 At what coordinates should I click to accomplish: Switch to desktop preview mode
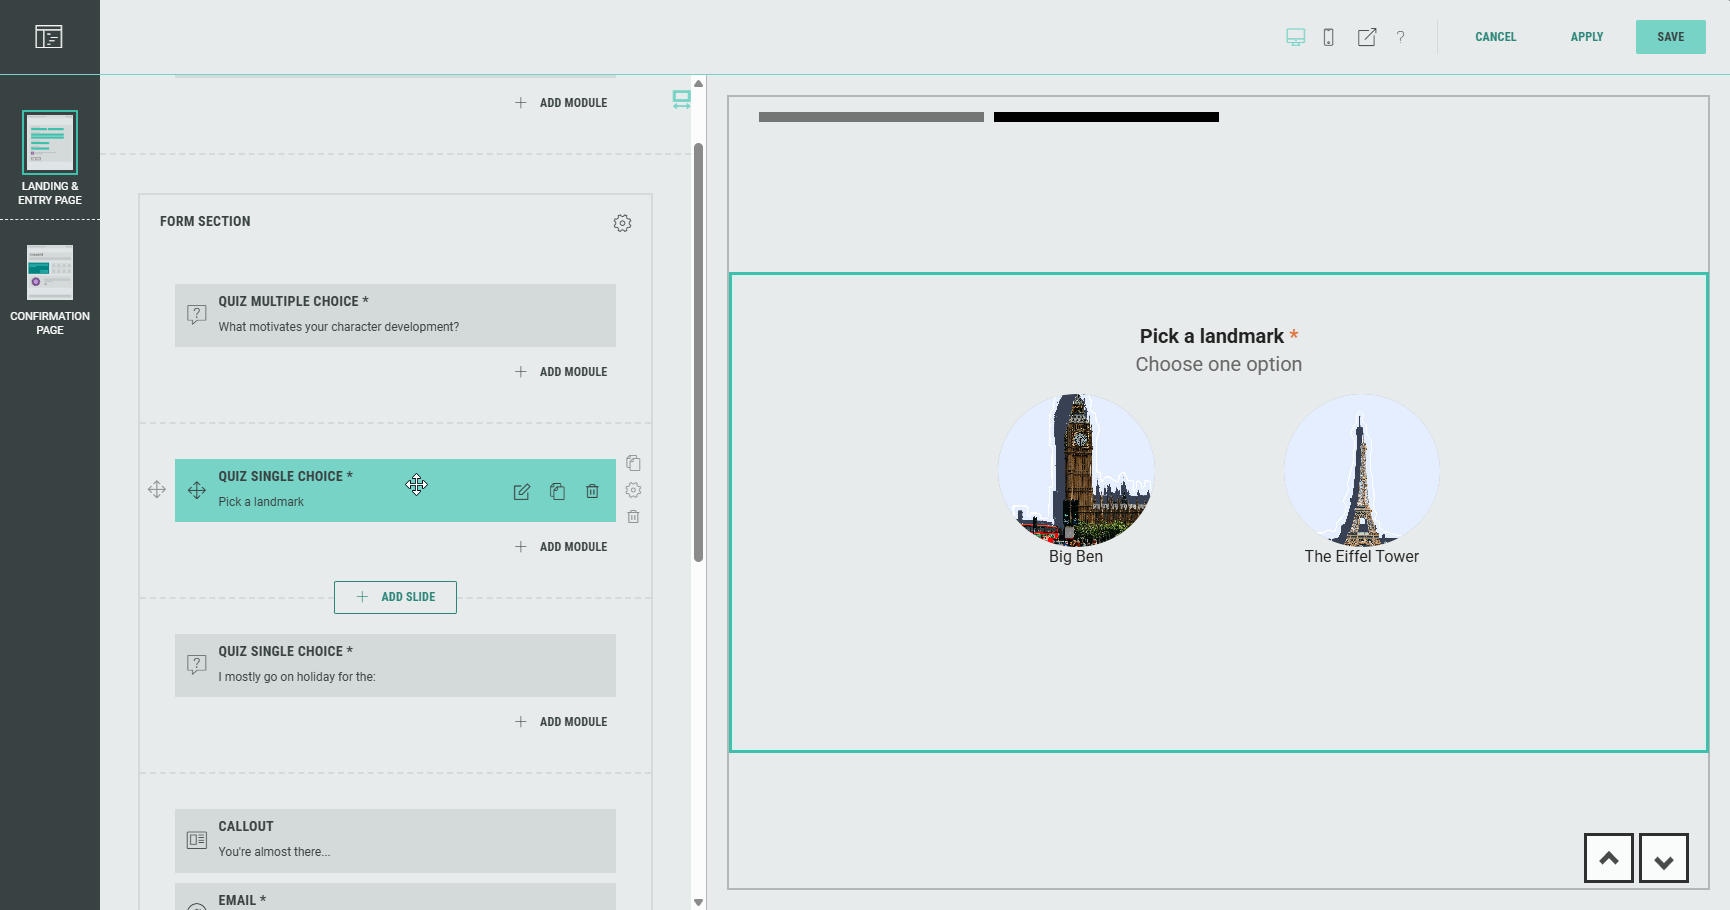(1295, 37)
